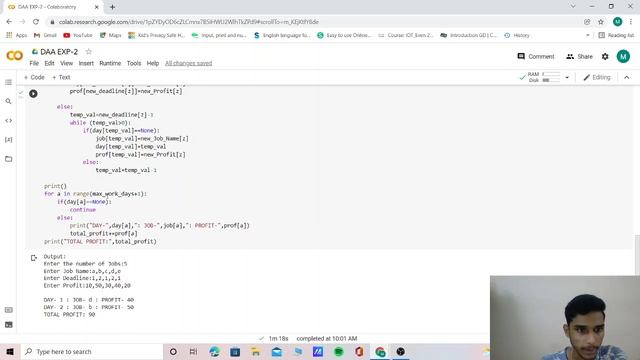The height and width of the screenshot is (360, 640).
Task: Rename the DAA EXP-2 notebook title
Action: [59, 52]
